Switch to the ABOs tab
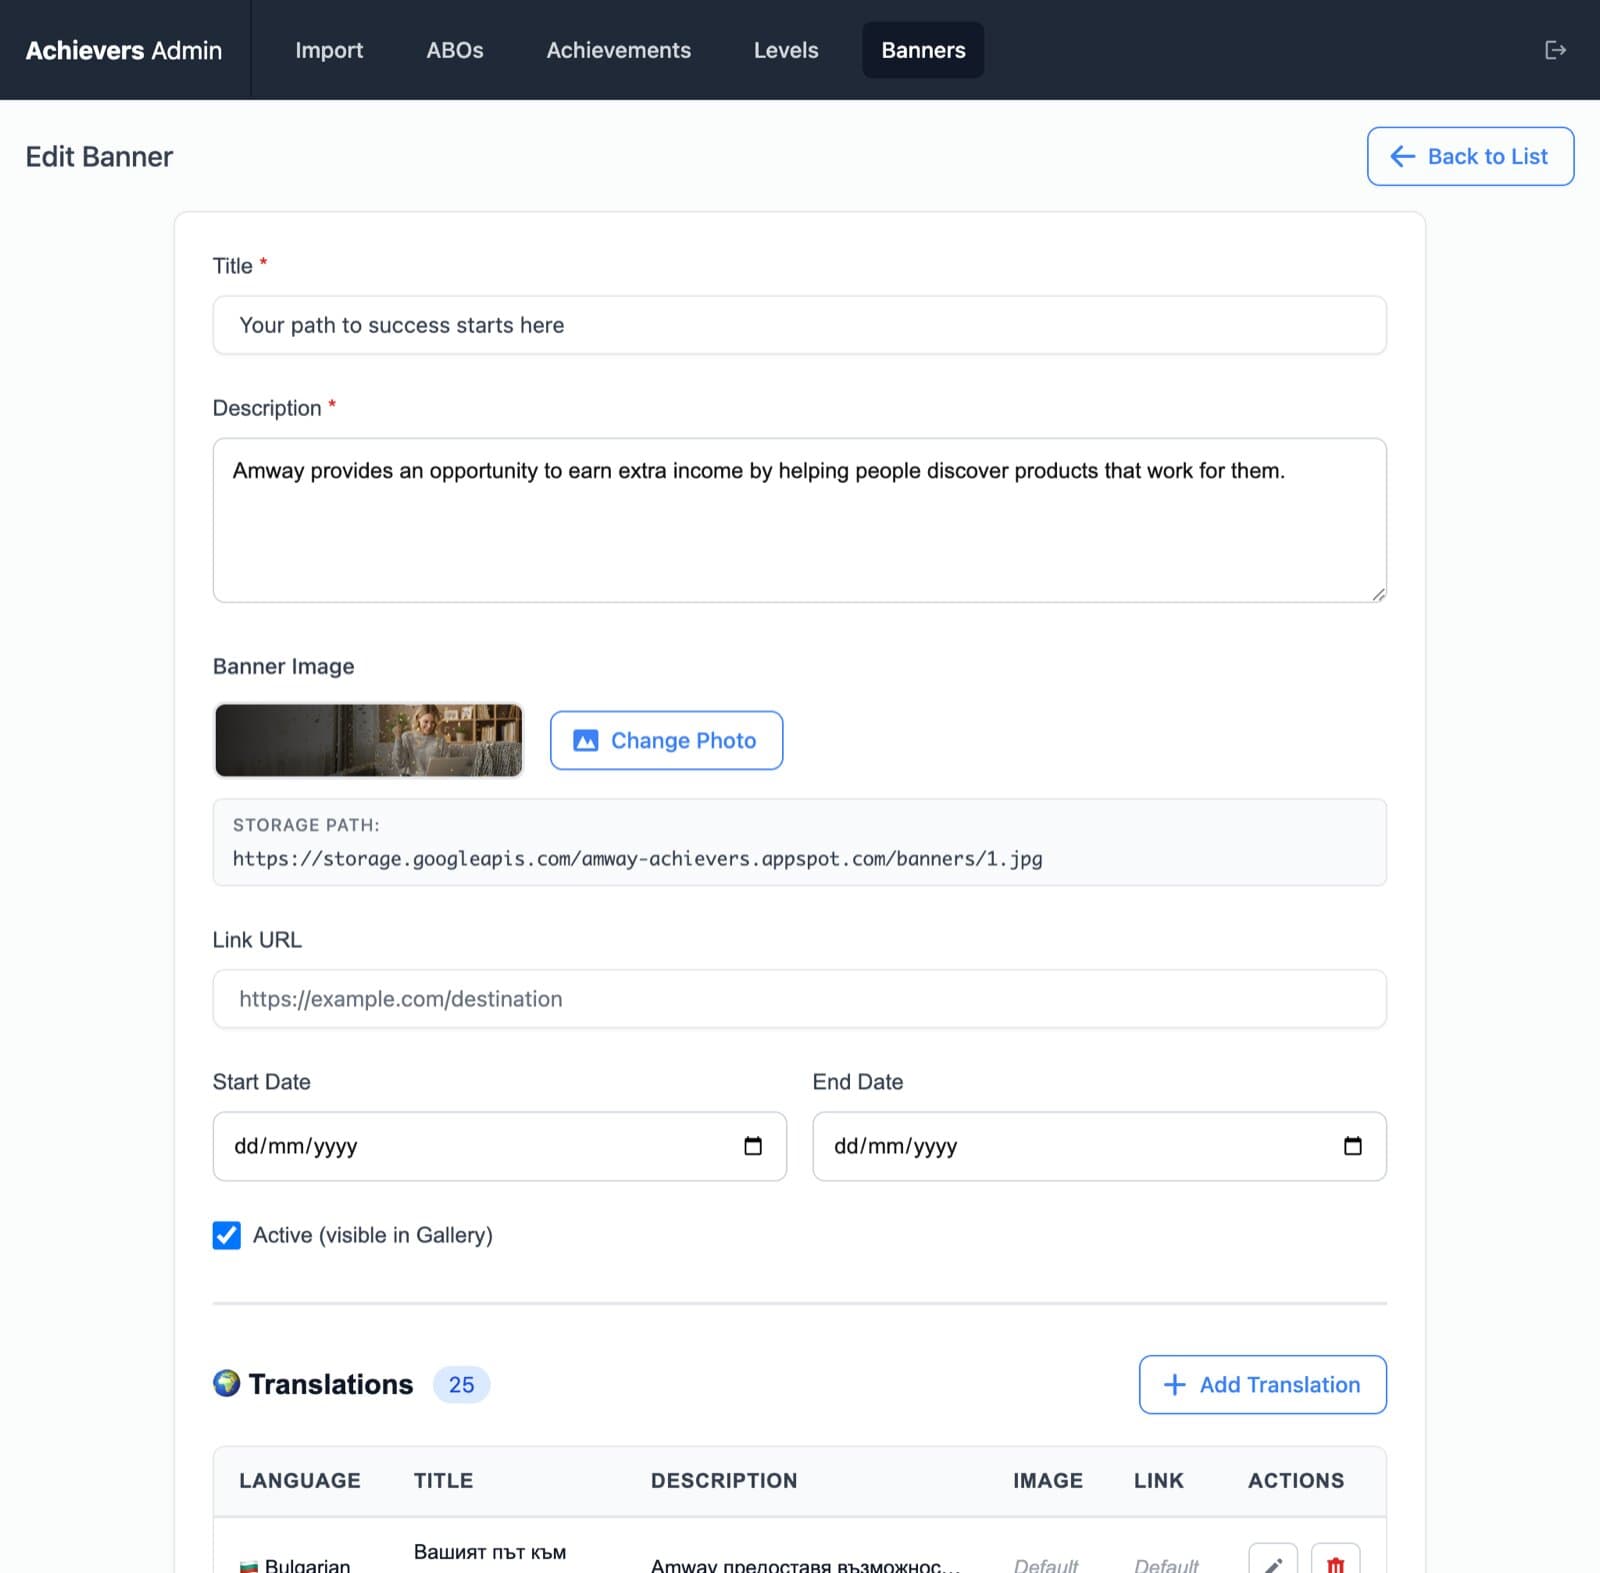 [x=455, y=50]
